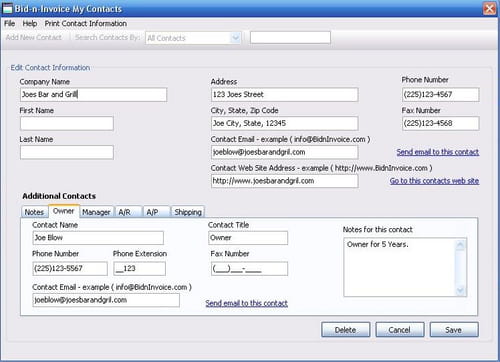Image resolution: width=500 pixels, height=362 pixels.
Task: Click the Save button
Action: (x=454, y=330)
